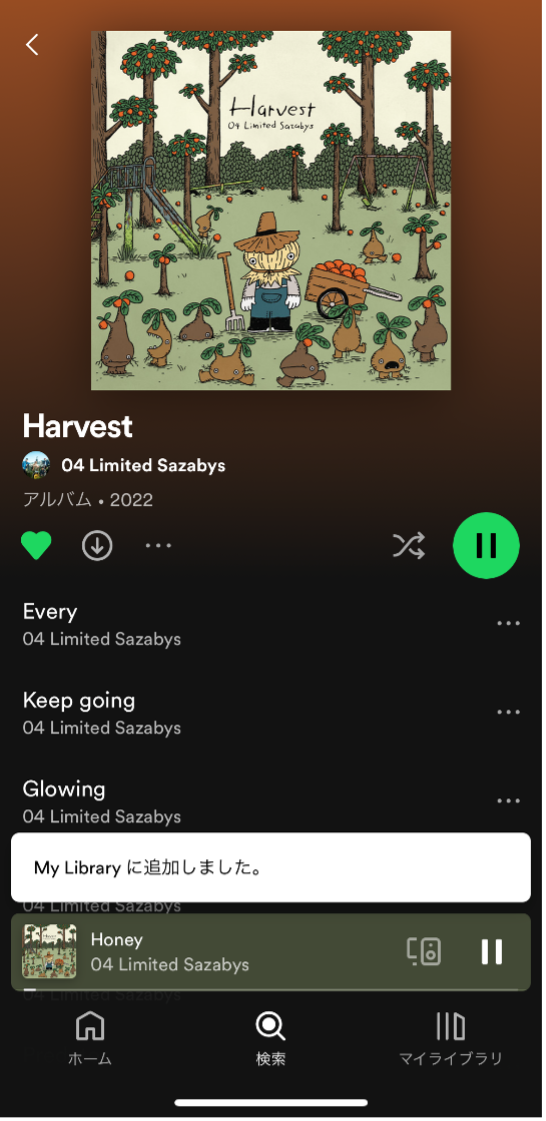Screen dimensions: 546x1121
Task: Open now playing from Honey thumbnail
Action: pos(49,952)
